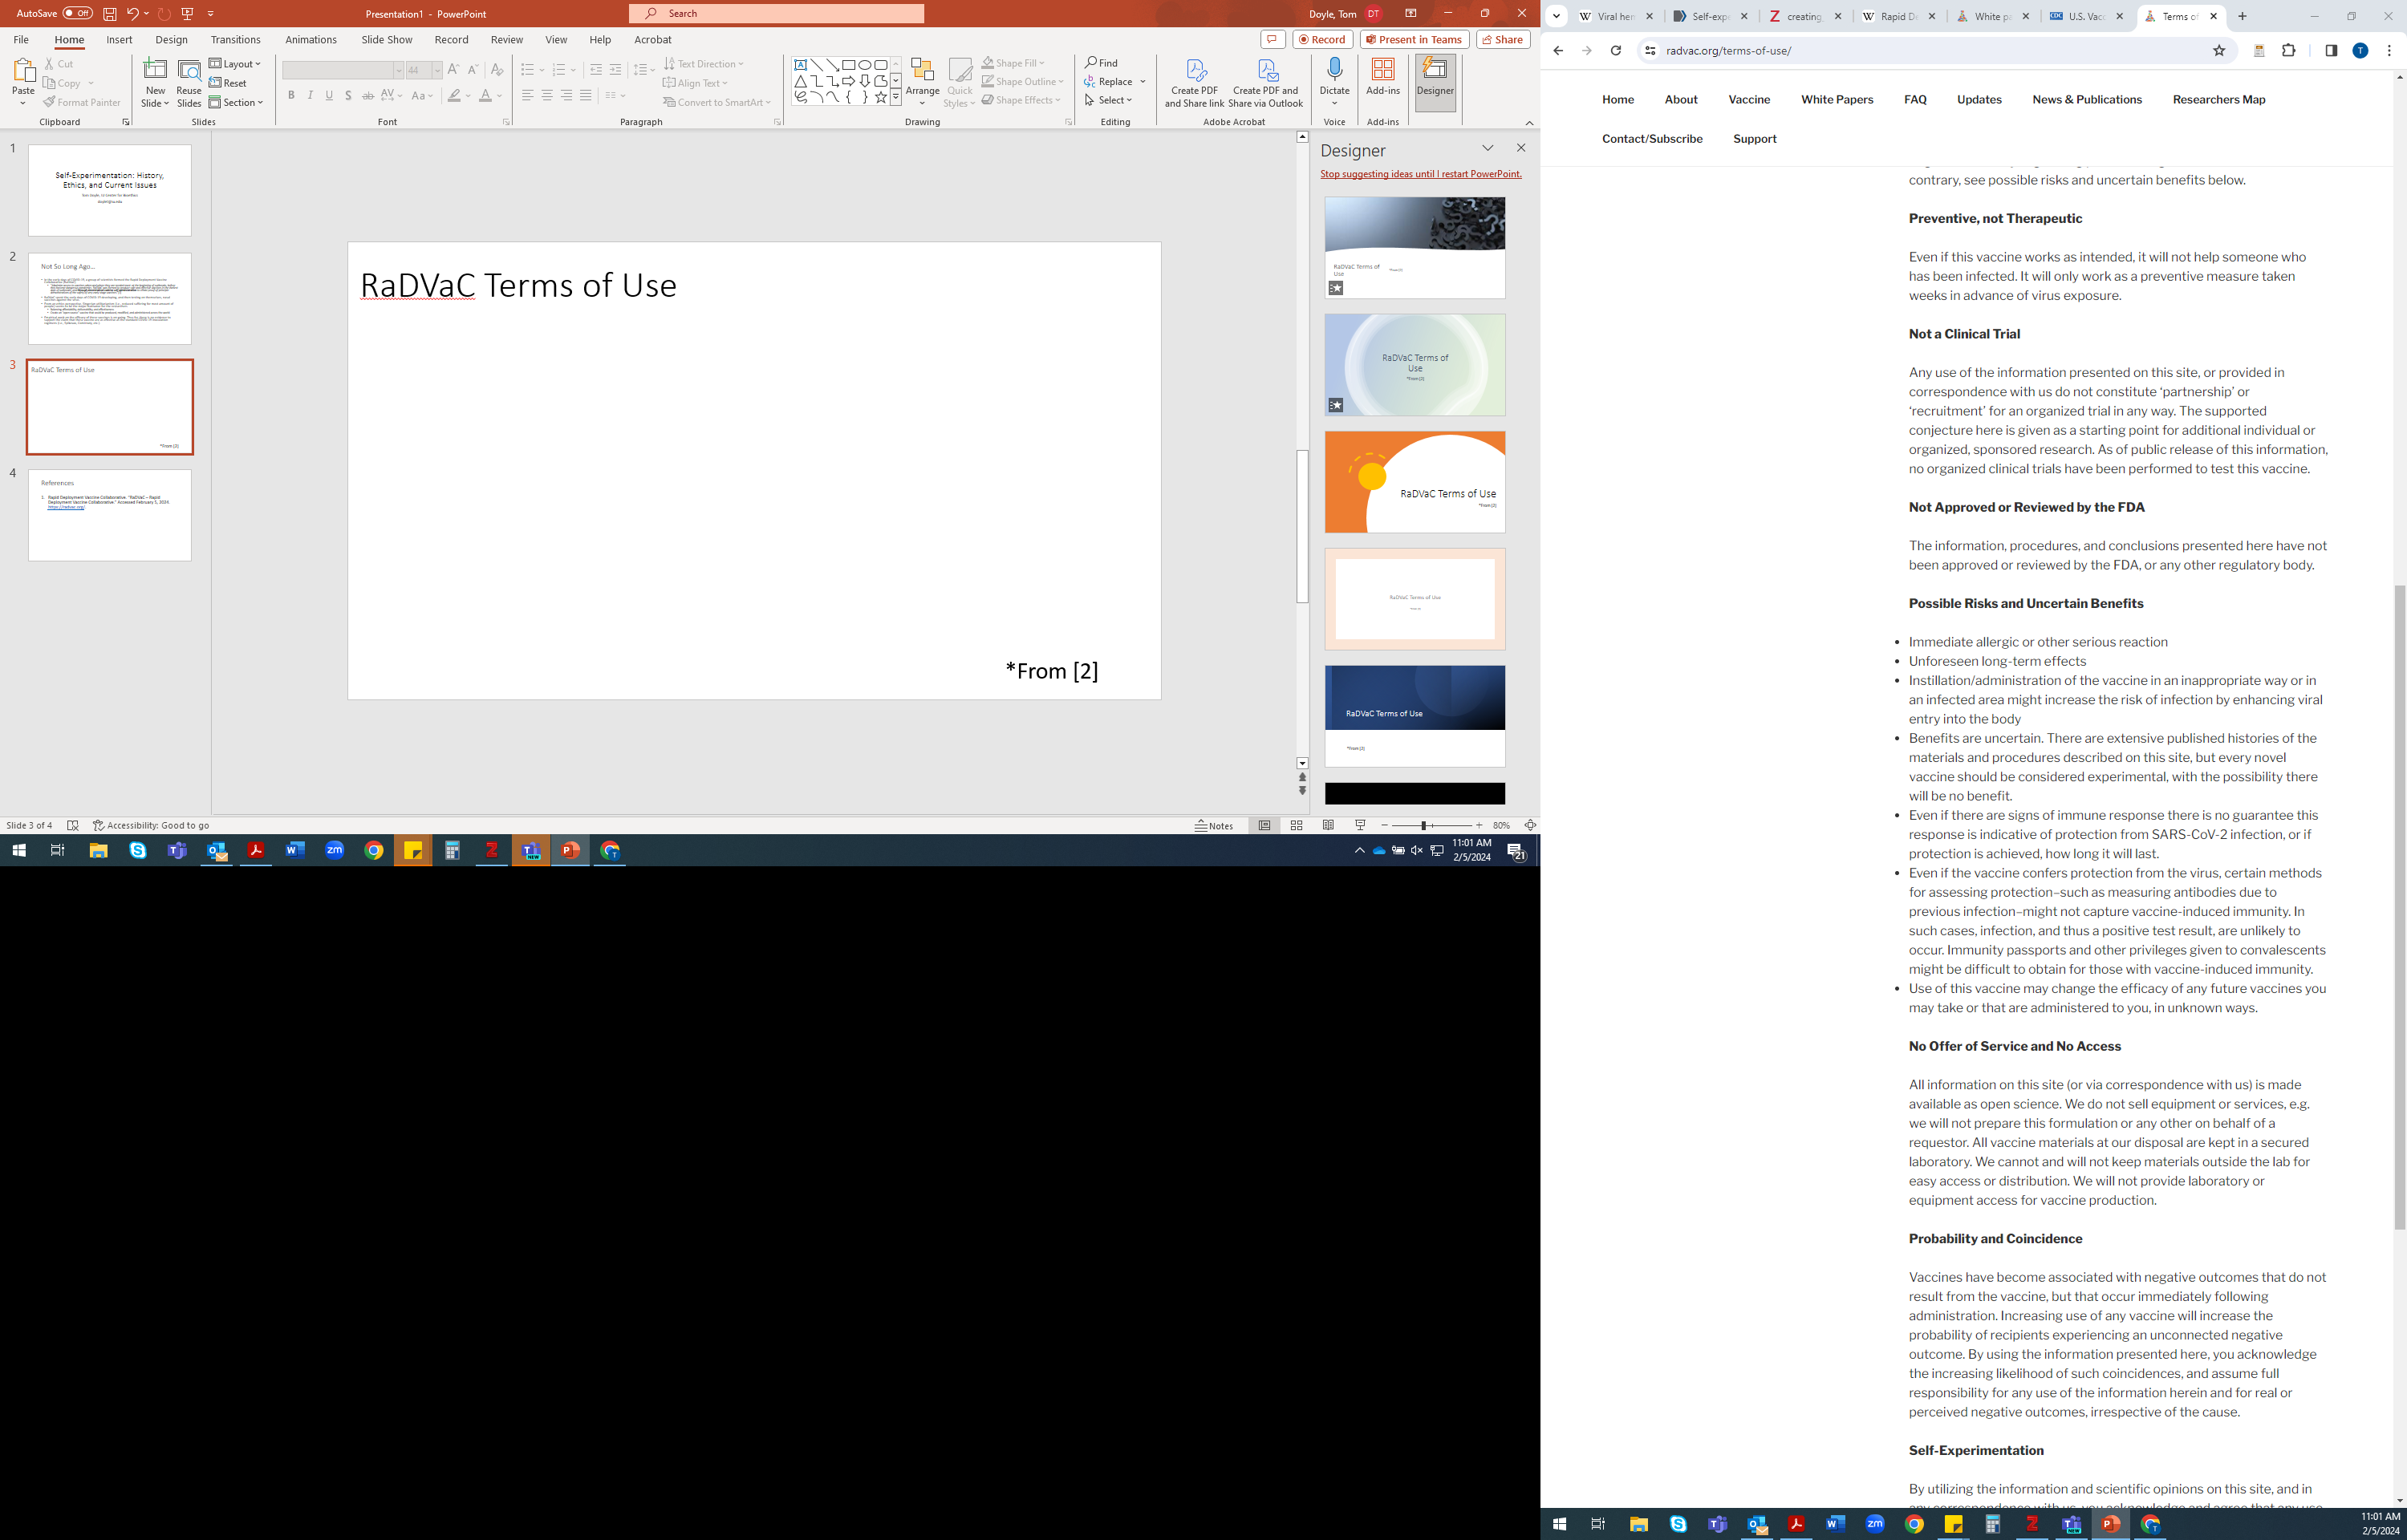2407x1540 pixels.
Task: Toggle Chrome side panel button
Action: (2331, 51)
